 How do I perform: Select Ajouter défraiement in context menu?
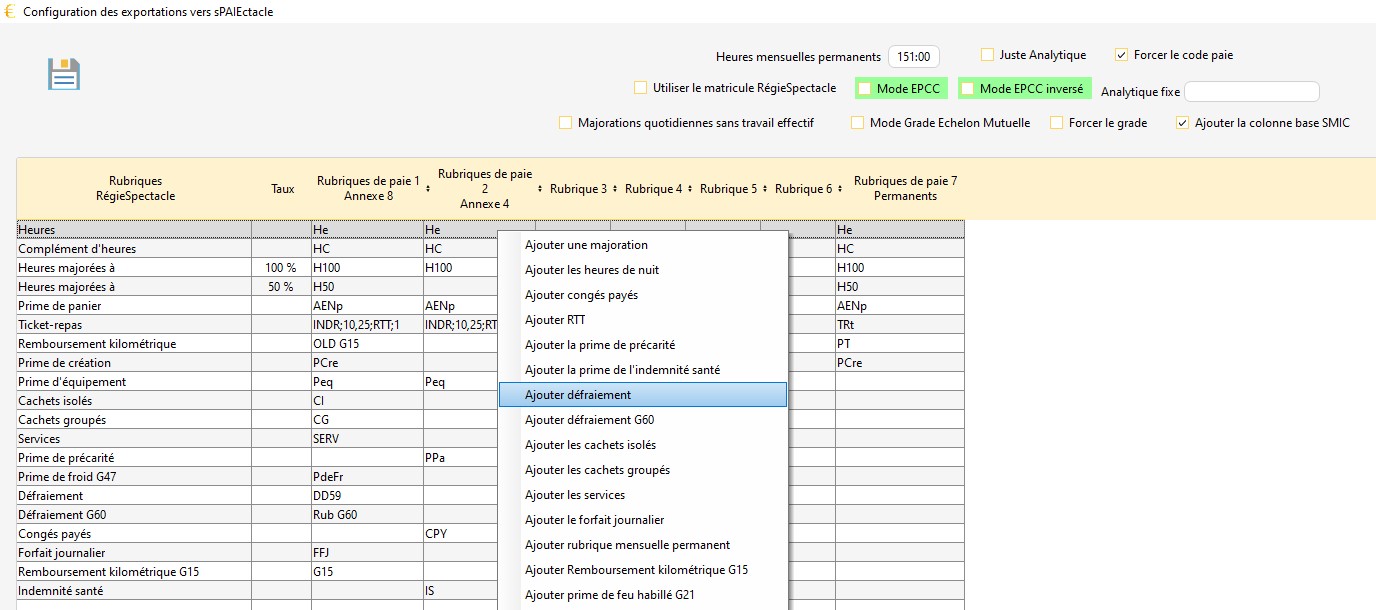tap(578, 395)
